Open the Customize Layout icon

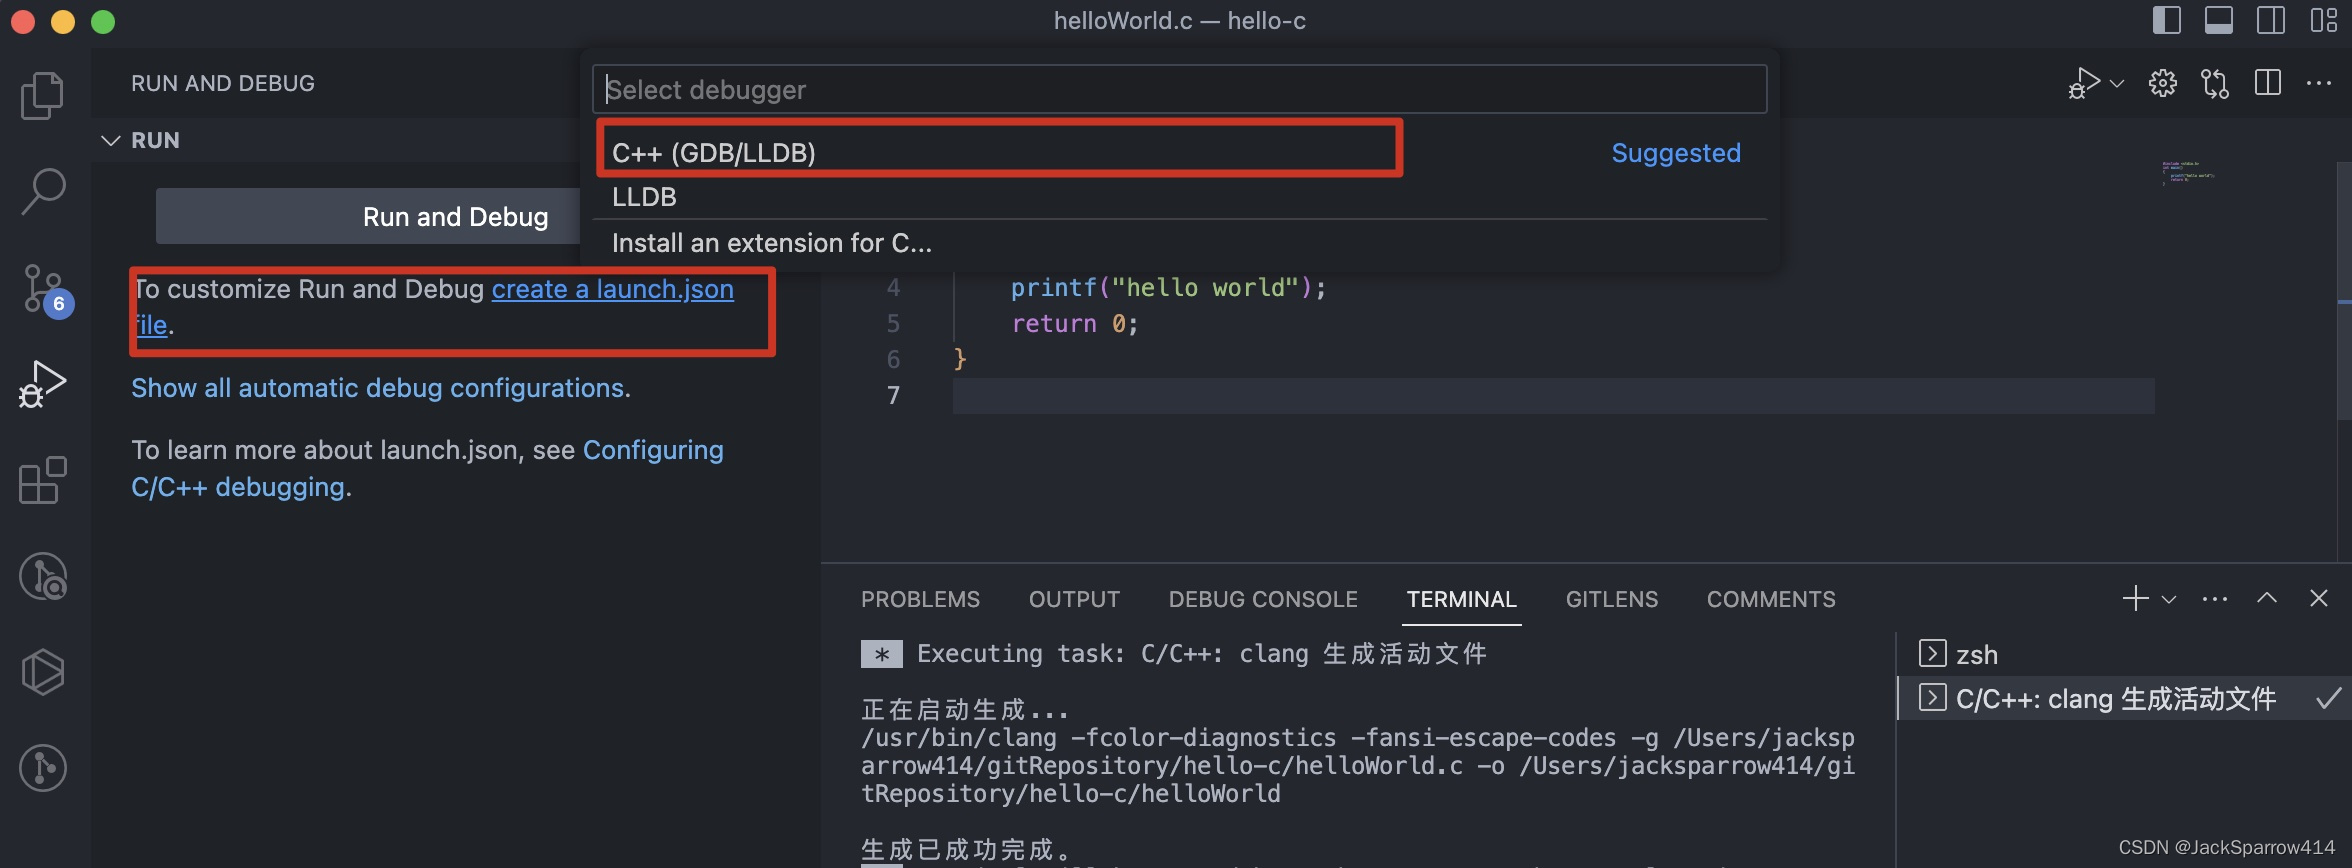[2323, 20]
